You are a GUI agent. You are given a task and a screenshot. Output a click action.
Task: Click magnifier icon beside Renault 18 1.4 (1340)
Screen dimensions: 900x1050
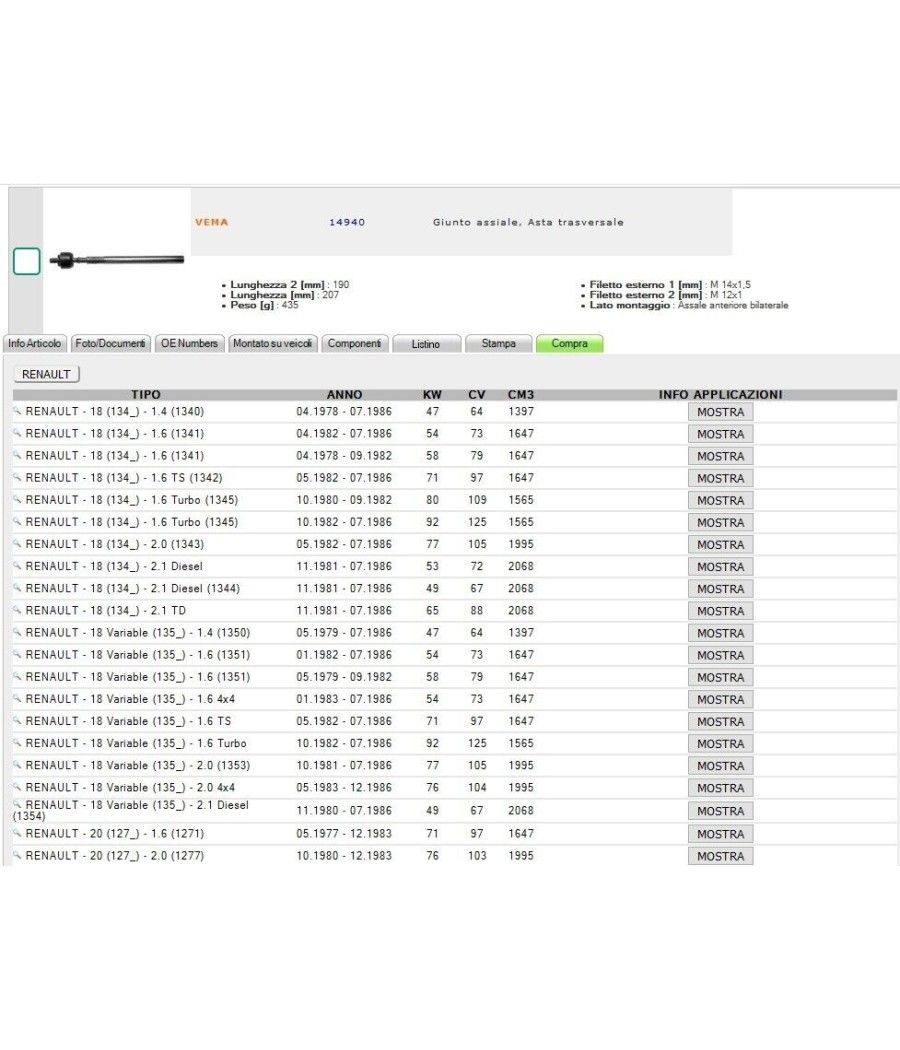(x=17, y=410)
